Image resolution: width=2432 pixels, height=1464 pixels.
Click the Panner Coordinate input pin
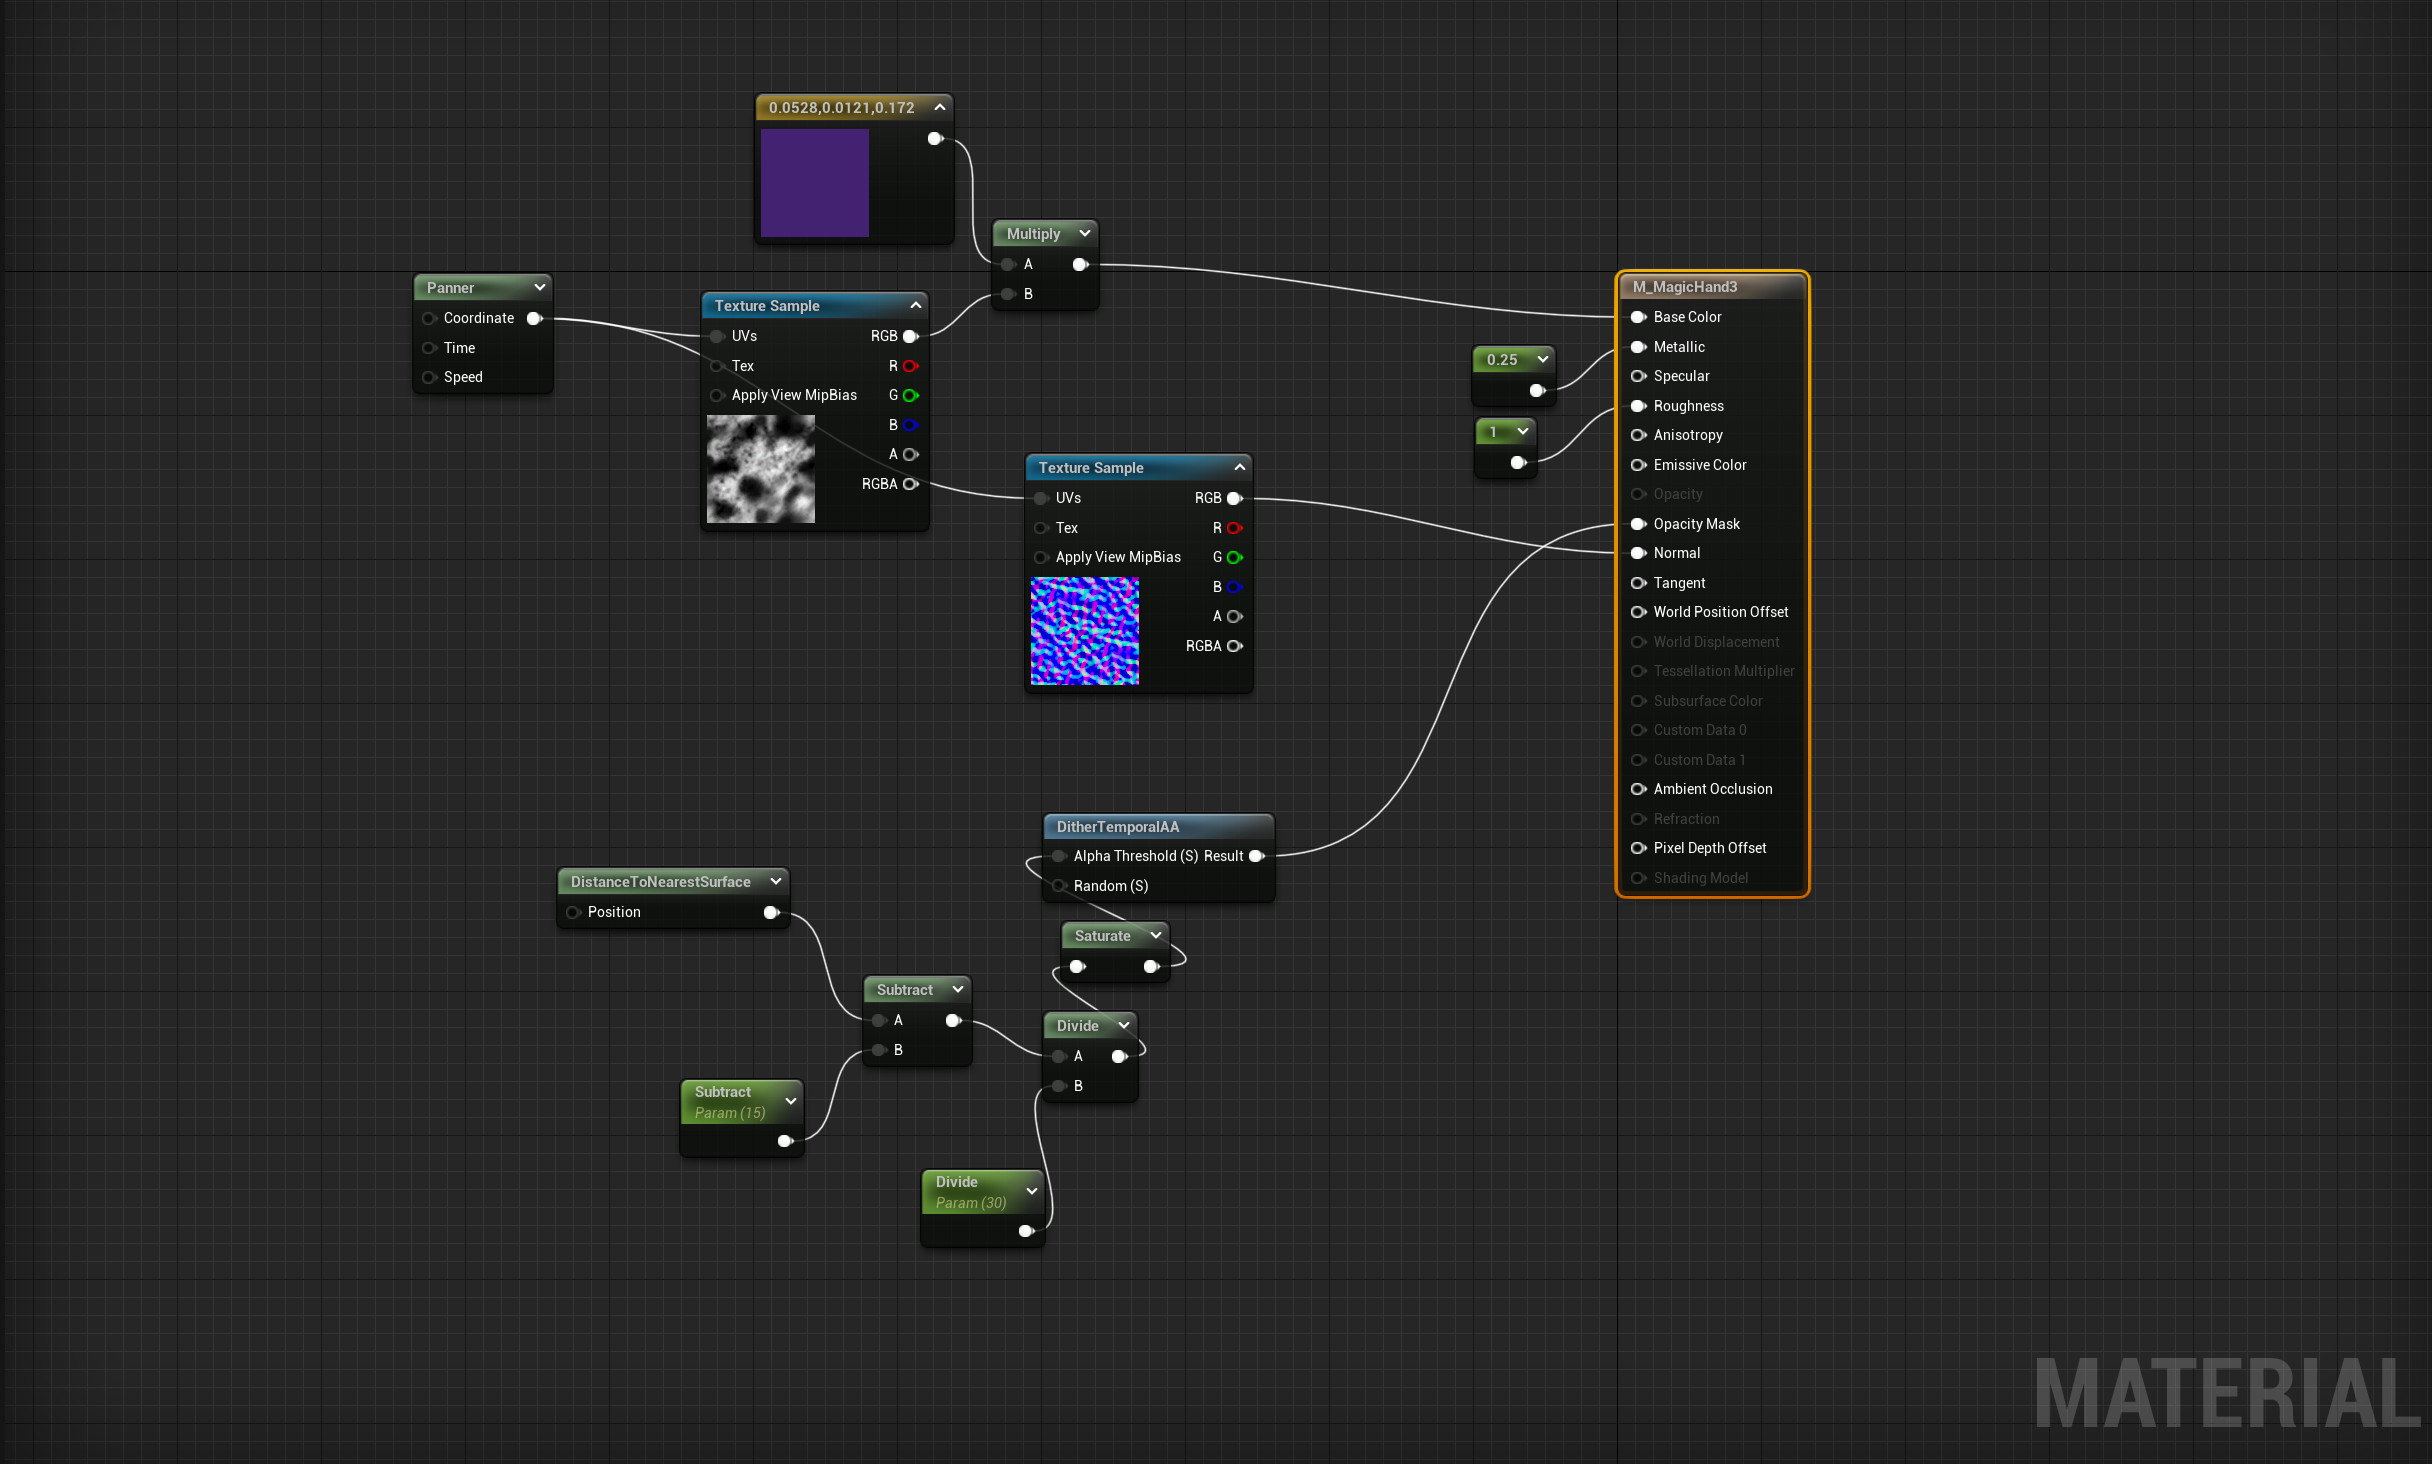click(429, 318)
